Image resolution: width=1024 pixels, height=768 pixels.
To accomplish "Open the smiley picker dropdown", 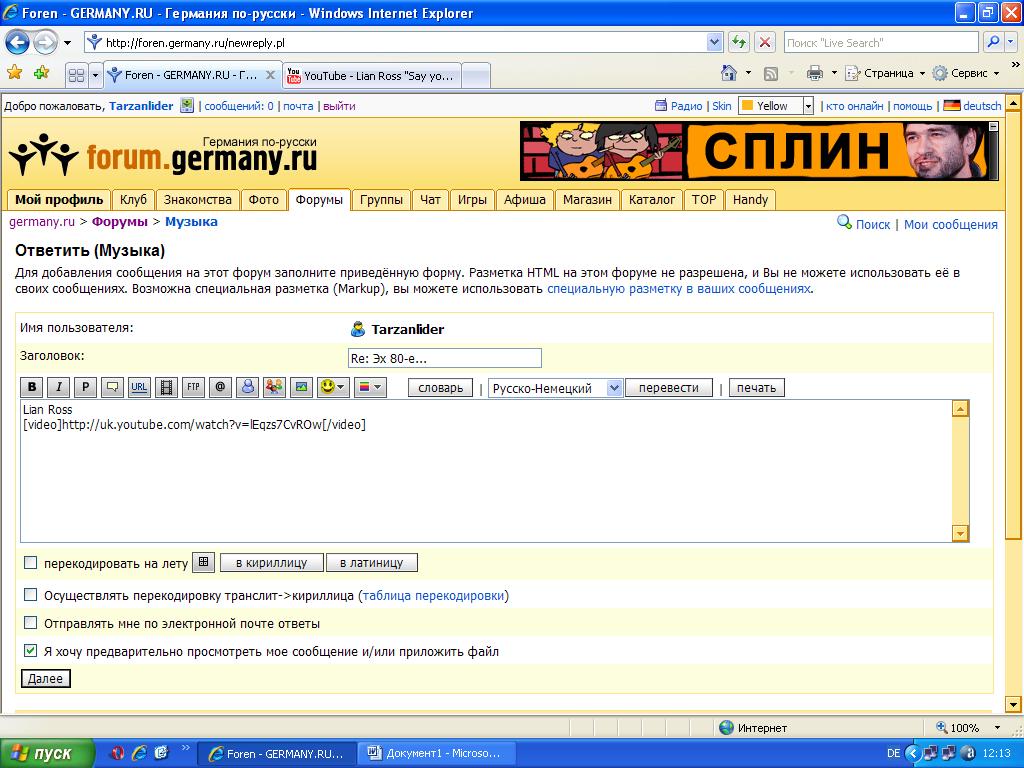I will (x=333, y=387).
